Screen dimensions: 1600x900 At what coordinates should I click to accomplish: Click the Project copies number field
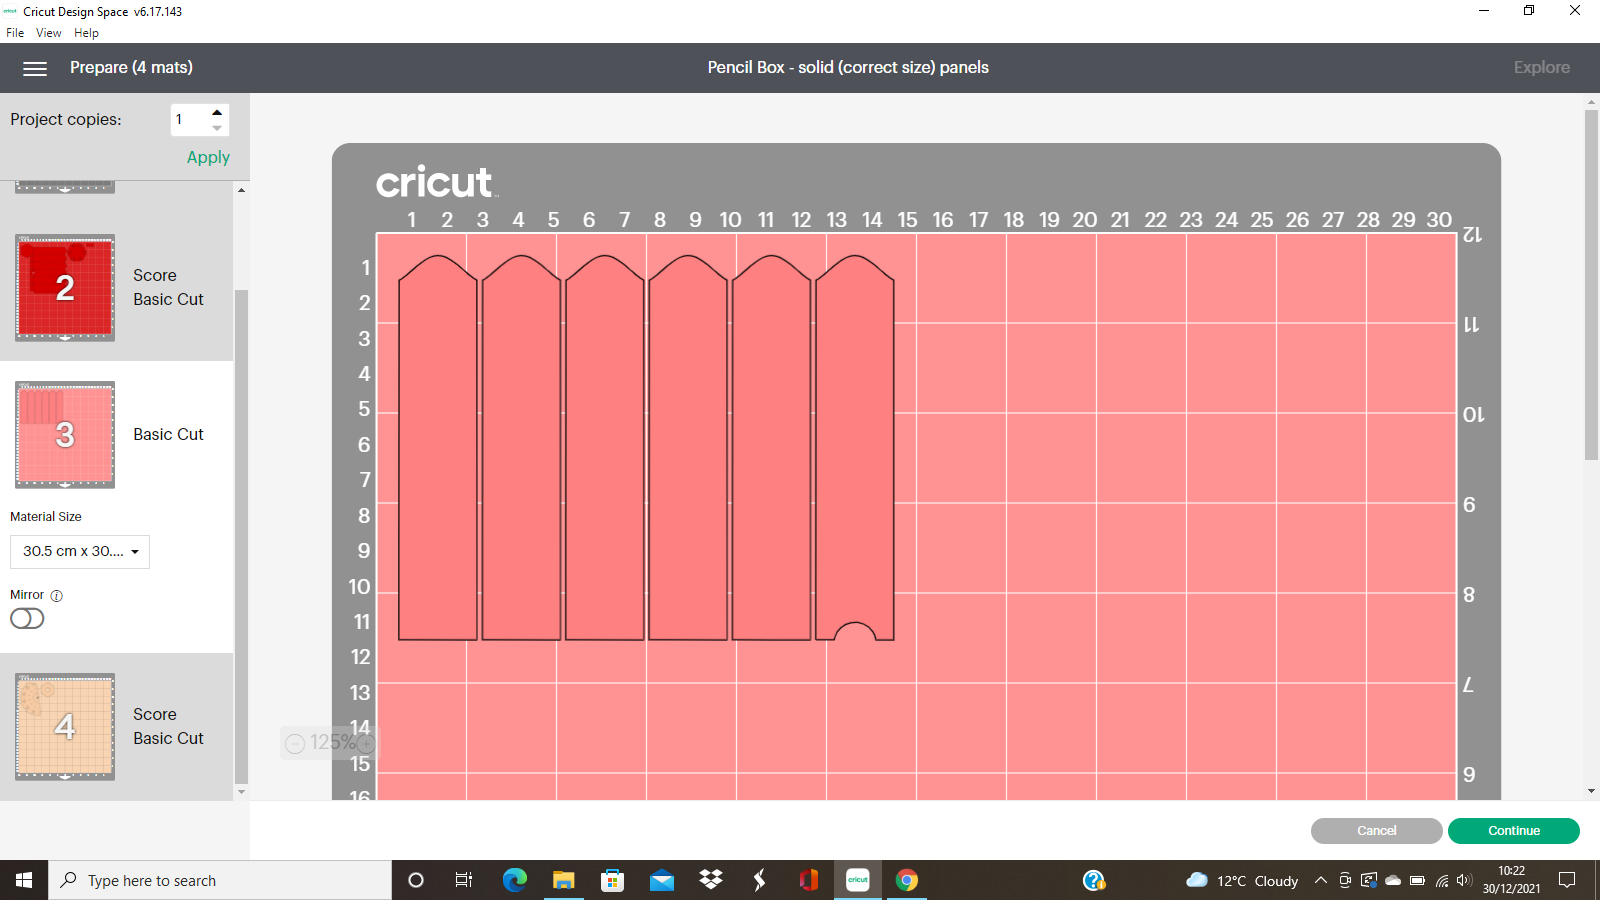(x=189, y=120)
